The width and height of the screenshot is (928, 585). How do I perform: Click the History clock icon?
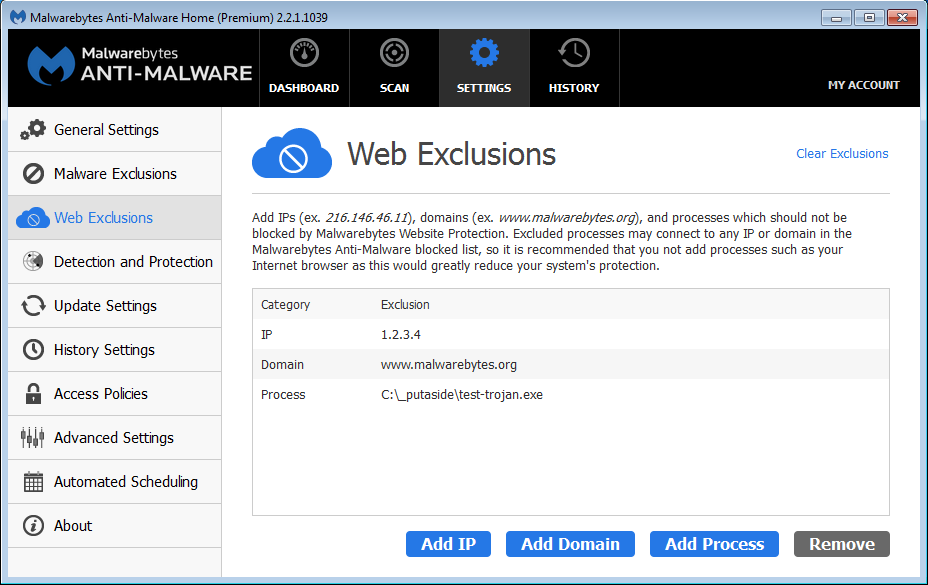click(x=573, y=53)
